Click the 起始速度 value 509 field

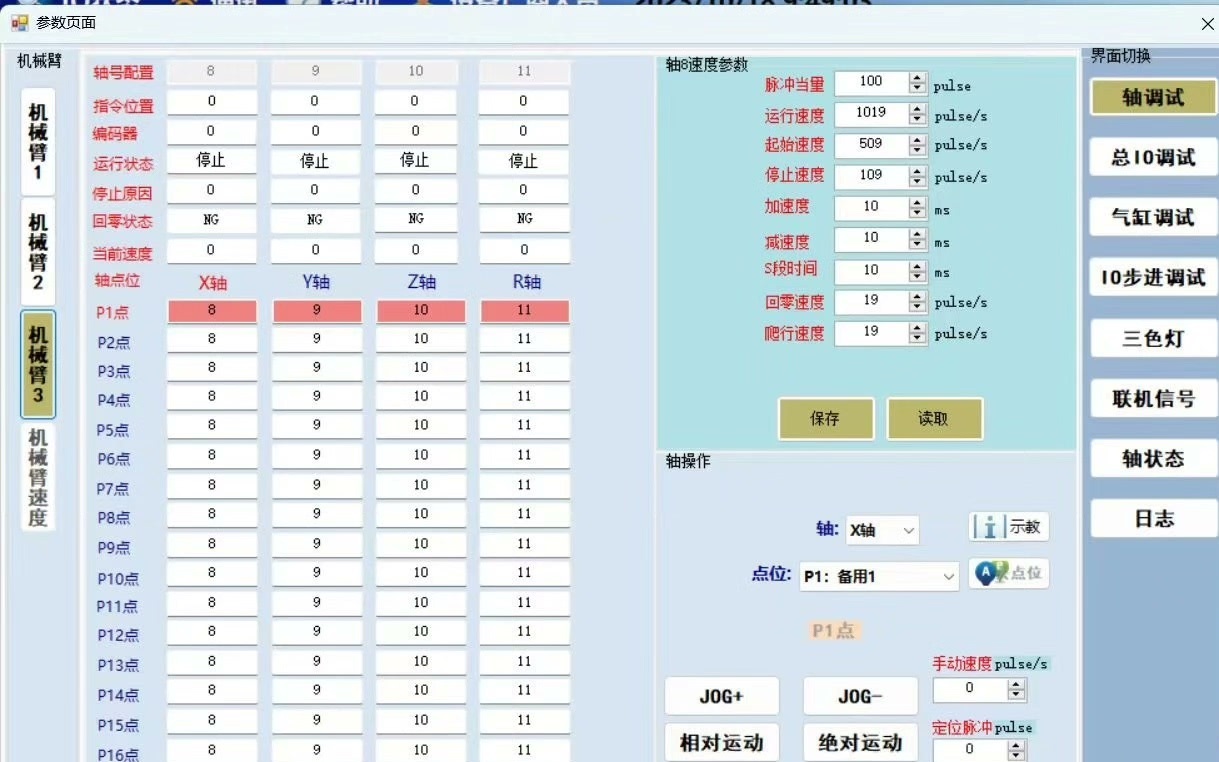871,145
